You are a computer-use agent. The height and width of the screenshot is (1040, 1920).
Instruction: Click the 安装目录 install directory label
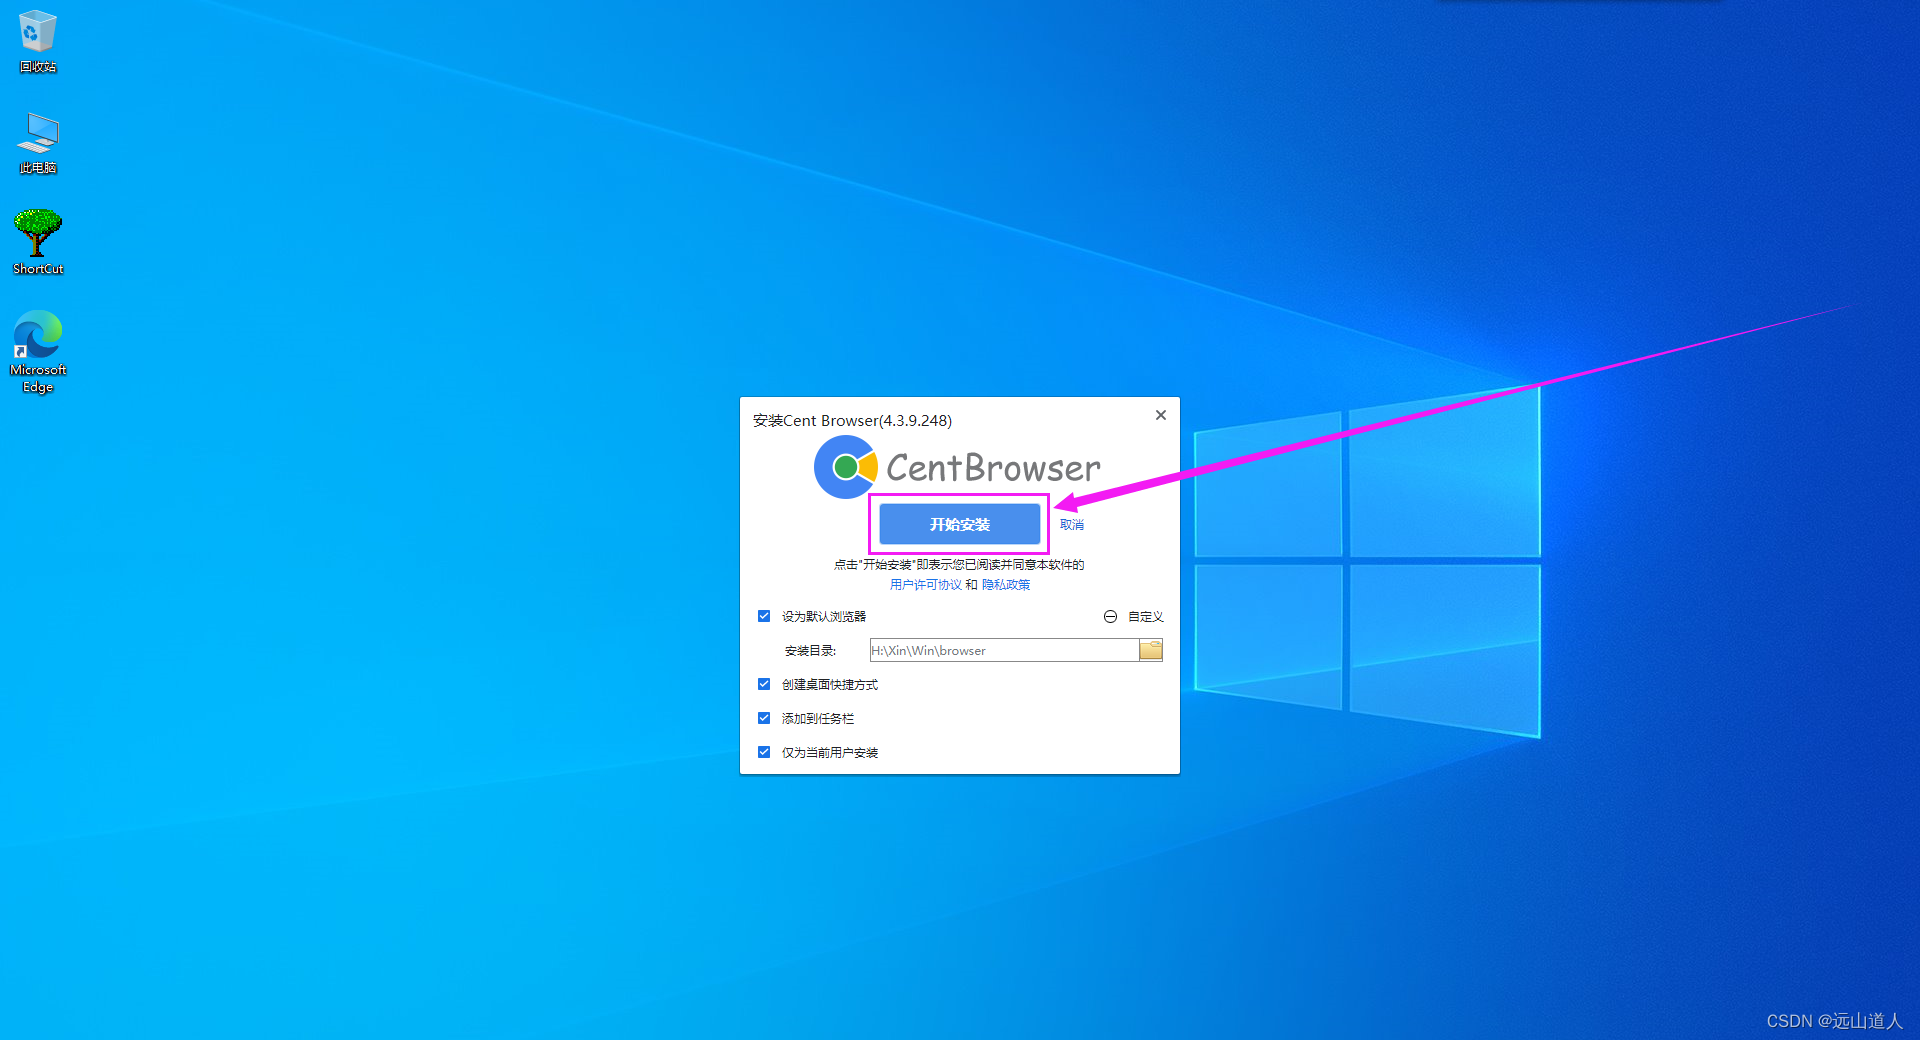810,651
